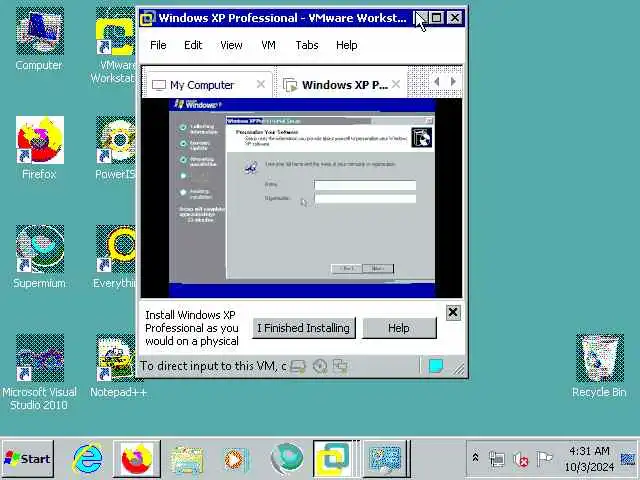The image size is (640, 480).
Task: Click the Name field in XP setup
Action: pyautogui.click(x=365, y=185)
